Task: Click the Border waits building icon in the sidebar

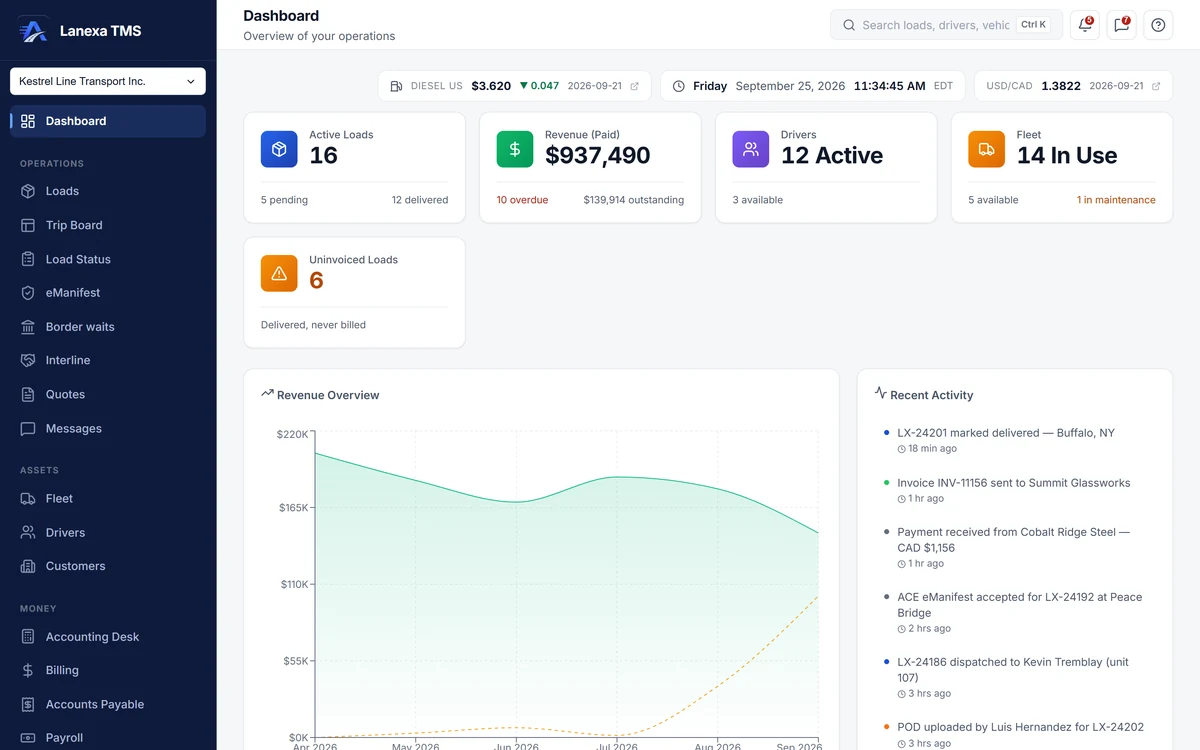Action: pyautogui.click(x=28, y=327)
